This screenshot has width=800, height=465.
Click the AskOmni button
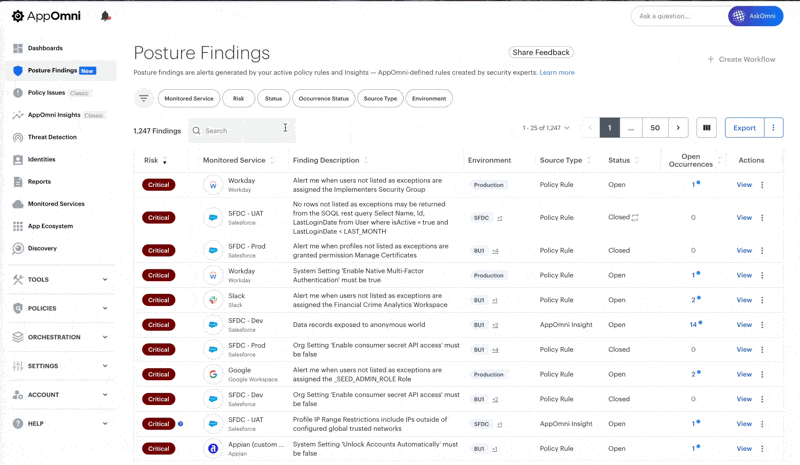756,16
